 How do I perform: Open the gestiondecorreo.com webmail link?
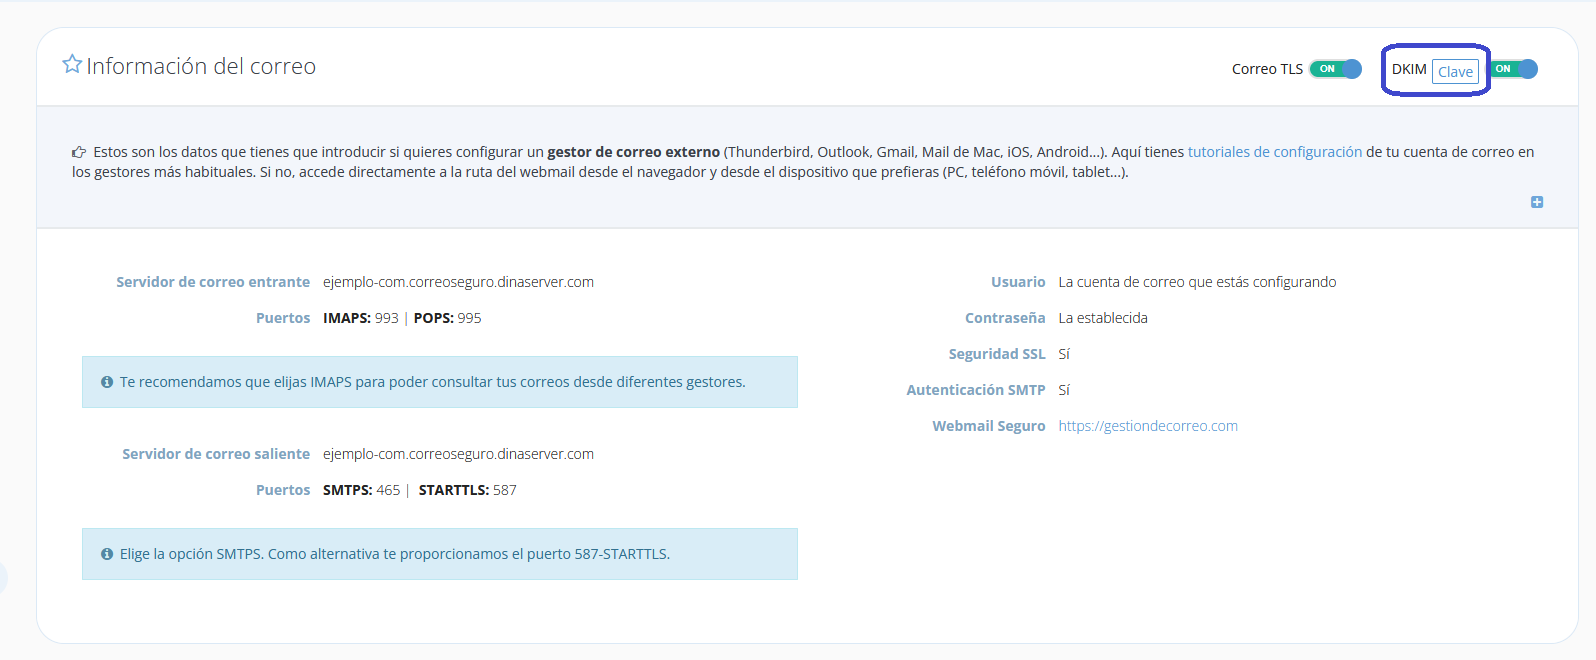pyautogui.click(x=1148, y=426)
